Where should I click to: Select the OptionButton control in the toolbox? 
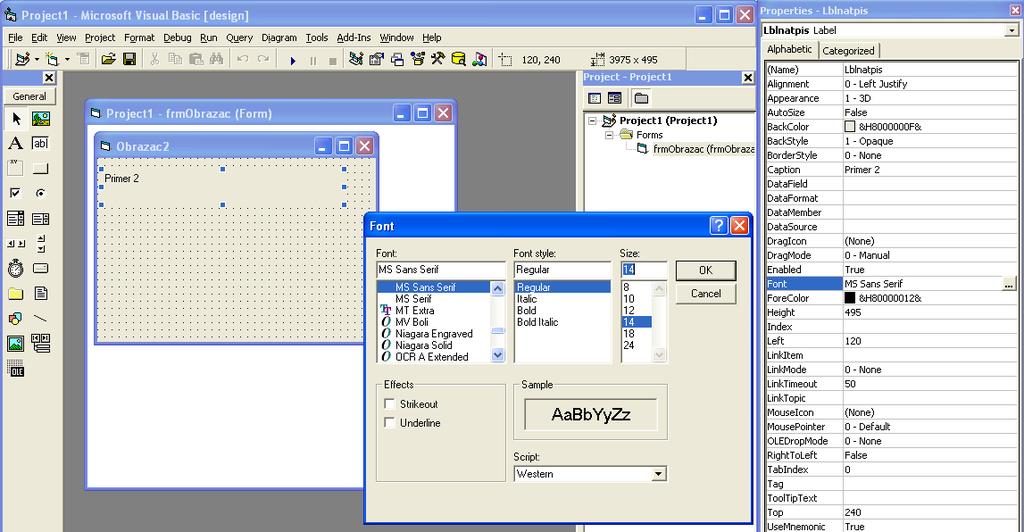tap(40, 193)
